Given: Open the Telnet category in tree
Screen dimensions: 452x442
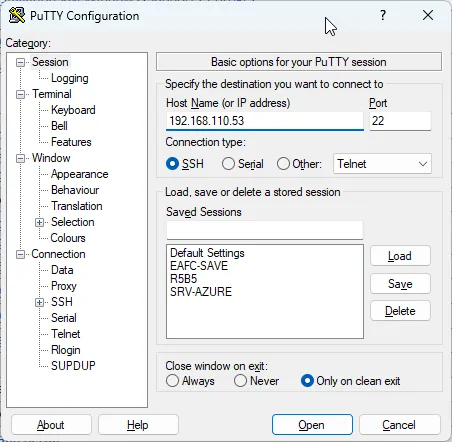Looking at the screenshot, I should tap(66, 334).
